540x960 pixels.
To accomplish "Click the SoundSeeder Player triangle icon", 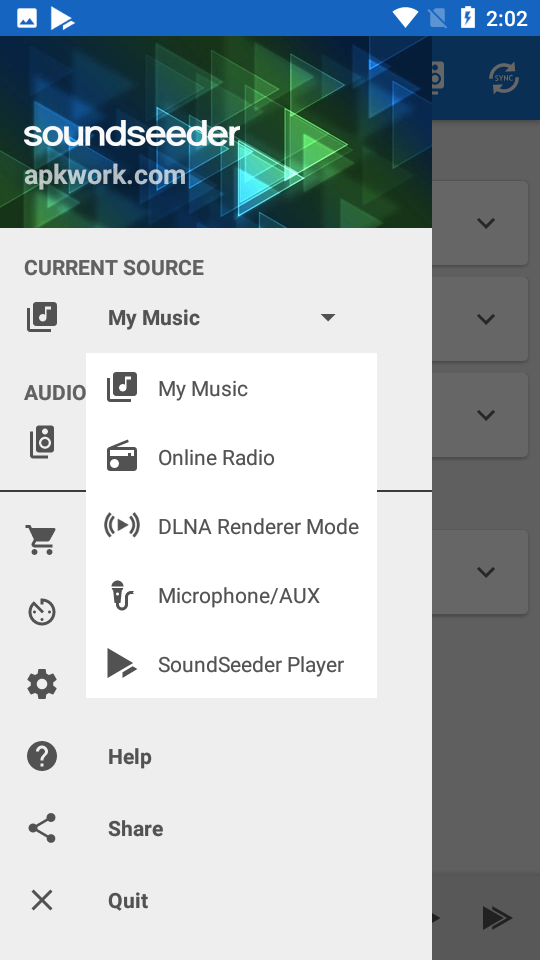I will point(122,664).
